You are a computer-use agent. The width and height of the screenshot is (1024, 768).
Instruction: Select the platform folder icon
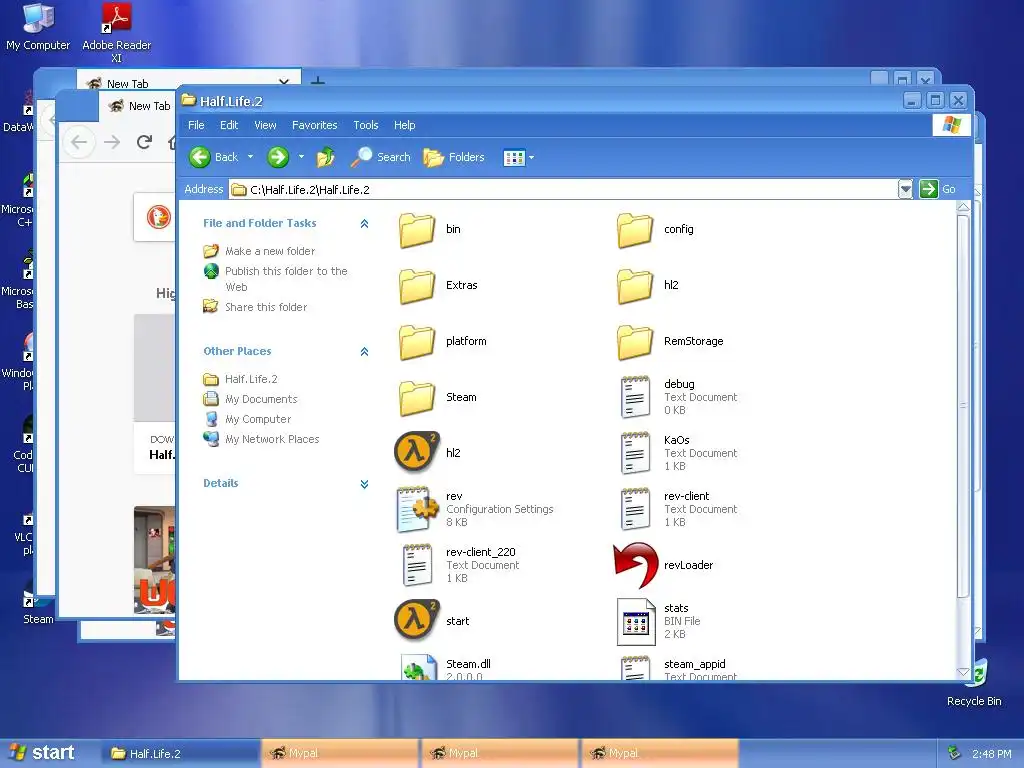pyautogui.click(x=417, y=342)
